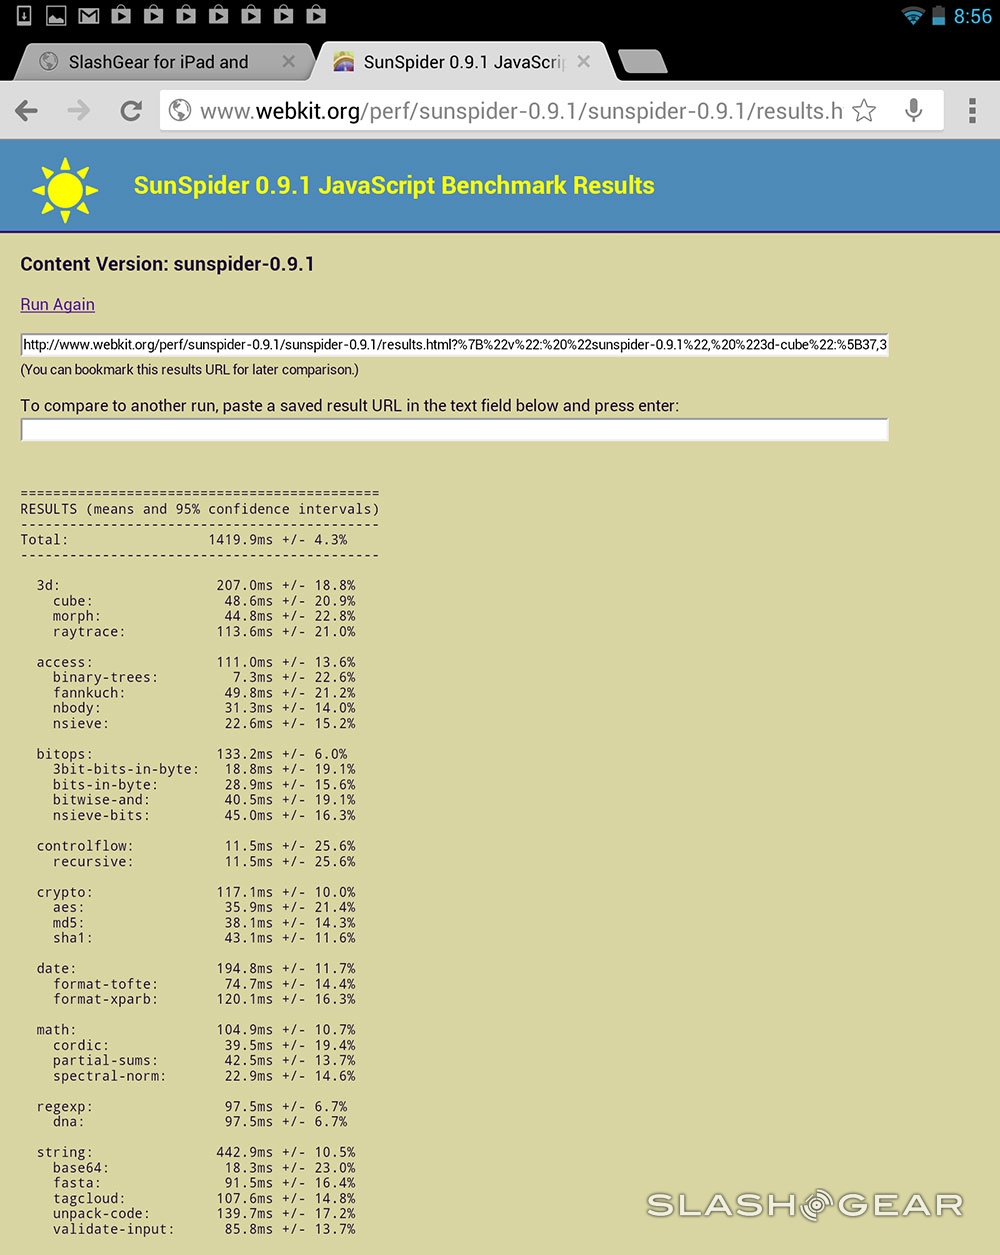Close the SunSpider 0.9.1 tab
This screenshot has width=1000, height=1255.
coord(584,62)
